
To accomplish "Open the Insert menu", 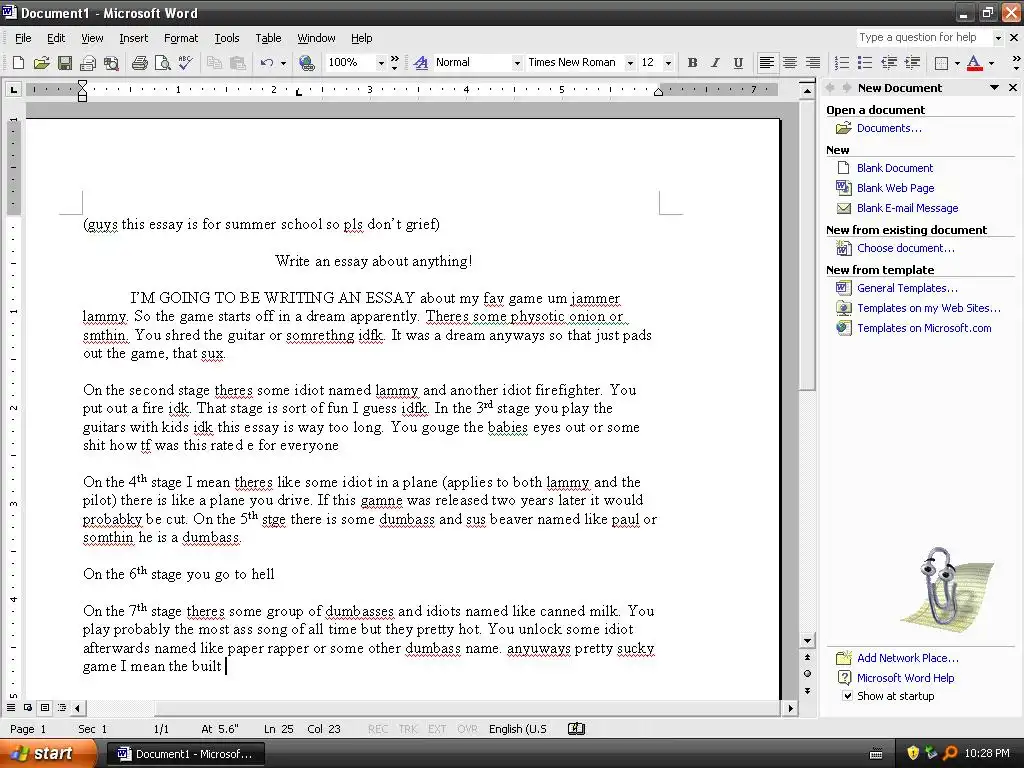I will click(133, 38).
